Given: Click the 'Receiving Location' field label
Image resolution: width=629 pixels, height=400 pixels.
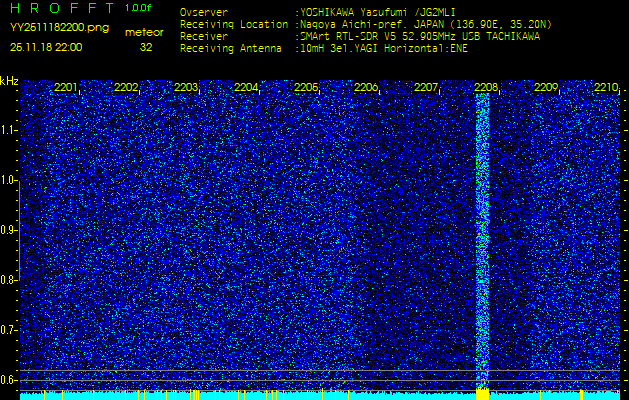Looking at the screenshot, I should (x=234, y=24).
